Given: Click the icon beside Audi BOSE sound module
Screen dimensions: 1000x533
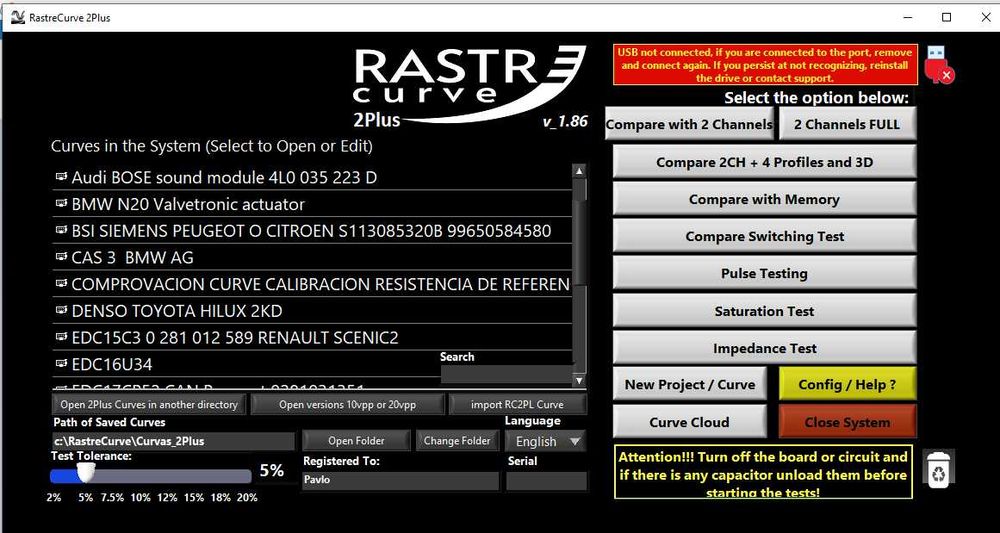Looking at the screenshot, I should pyautogui.click(x=61, y=176).
